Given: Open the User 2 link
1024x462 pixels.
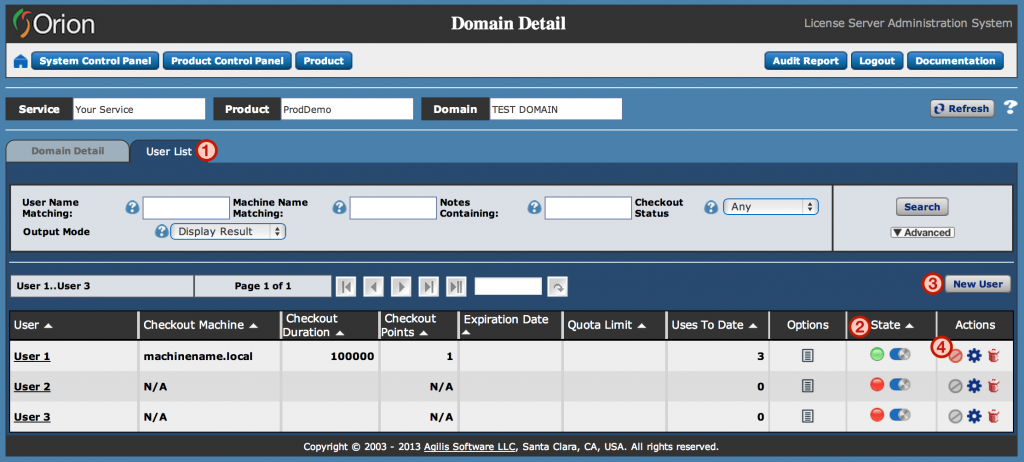Looking at the screenshot, I should [32, 386].
